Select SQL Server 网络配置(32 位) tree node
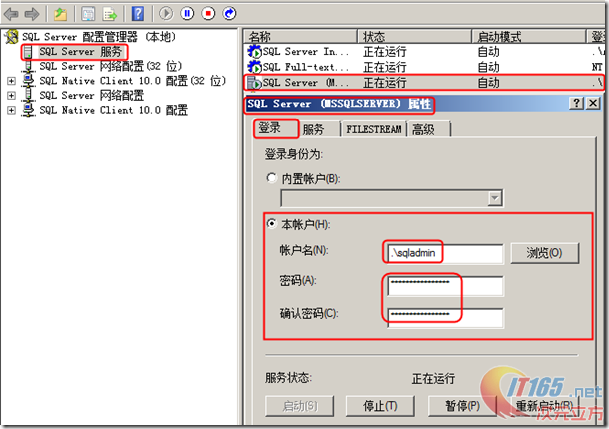 (111, 66)
